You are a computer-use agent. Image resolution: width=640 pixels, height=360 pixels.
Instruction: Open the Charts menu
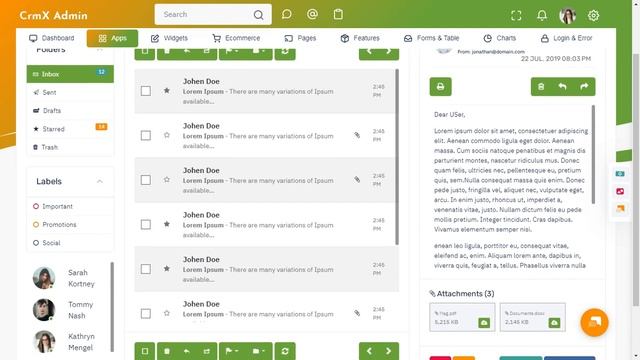pyautogui.click(x=500, y=38)
